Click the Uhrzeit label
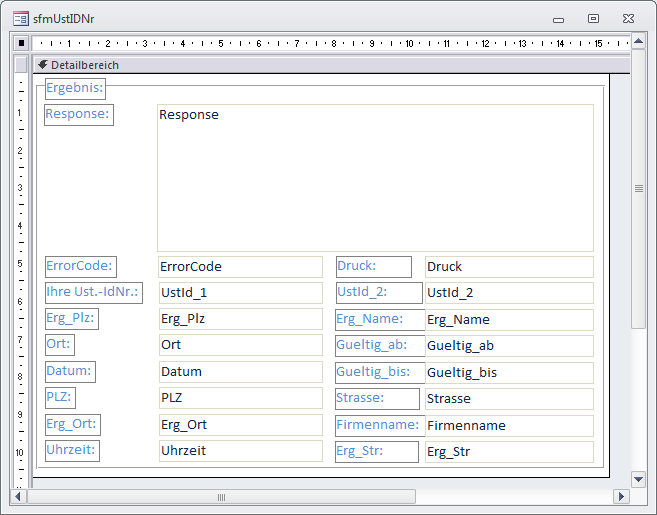657x515 pixels. pyautogui.click(x=72, y=450)
